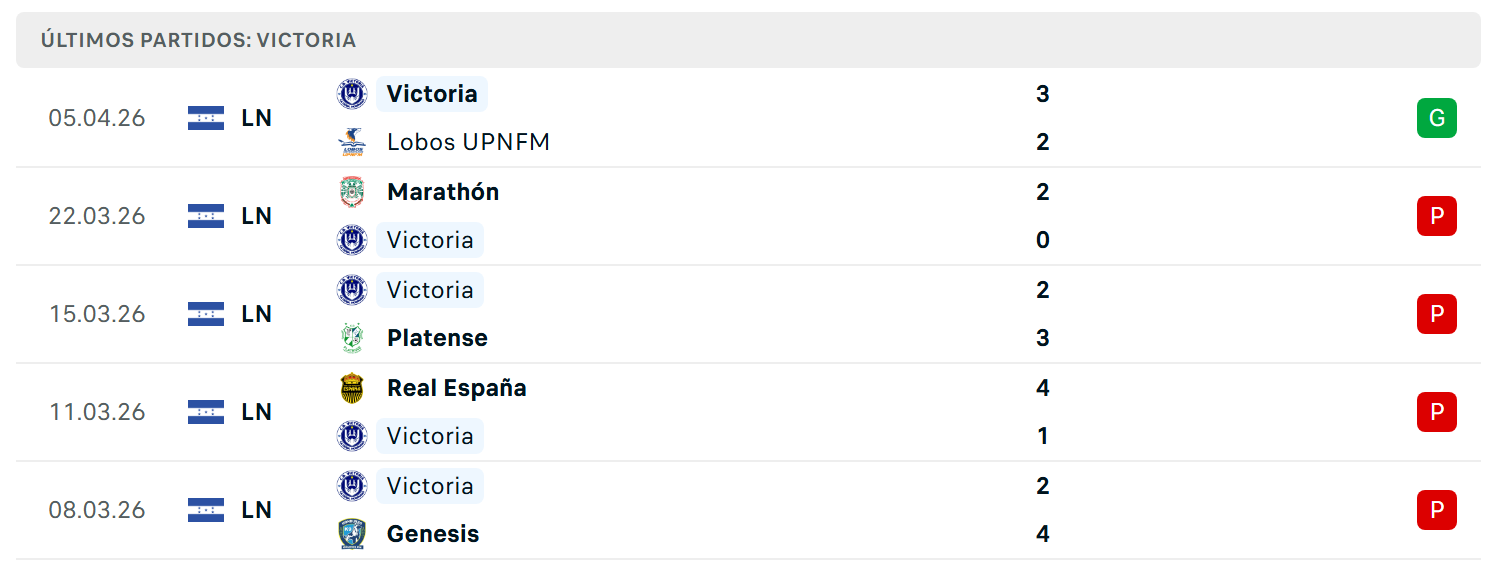Open Real España team link
Viewport: 1499px width, 569px height.
[457, 388]
